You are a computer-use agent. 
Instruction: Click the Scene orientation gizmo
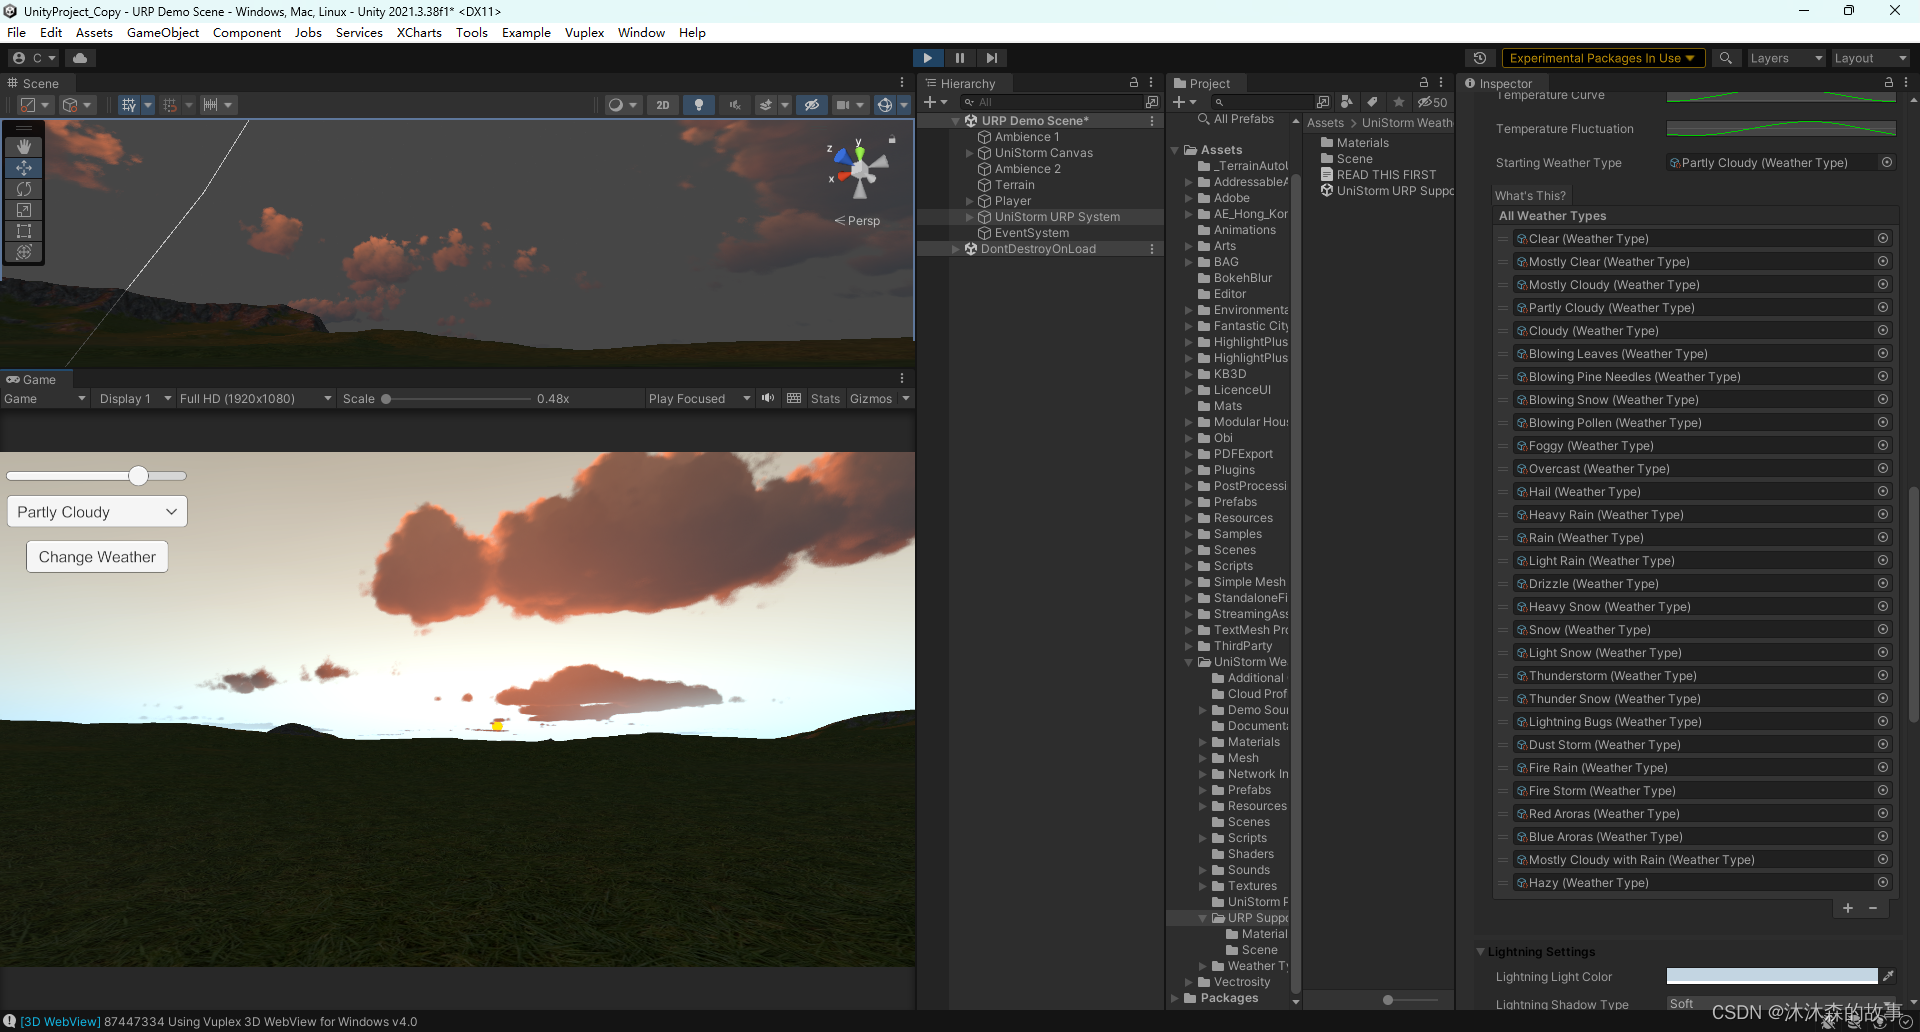point(858,170)
